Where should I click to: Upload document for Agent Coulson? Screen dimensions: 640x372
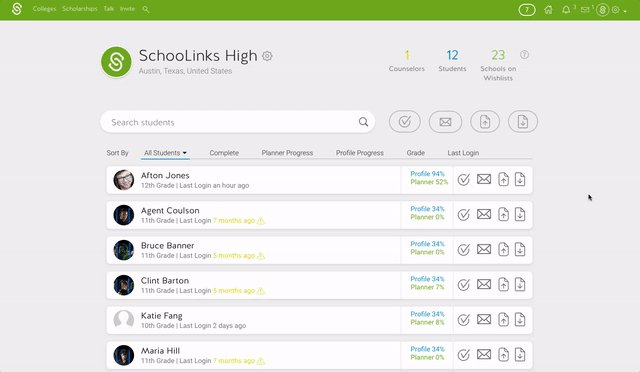pos(503,214)
